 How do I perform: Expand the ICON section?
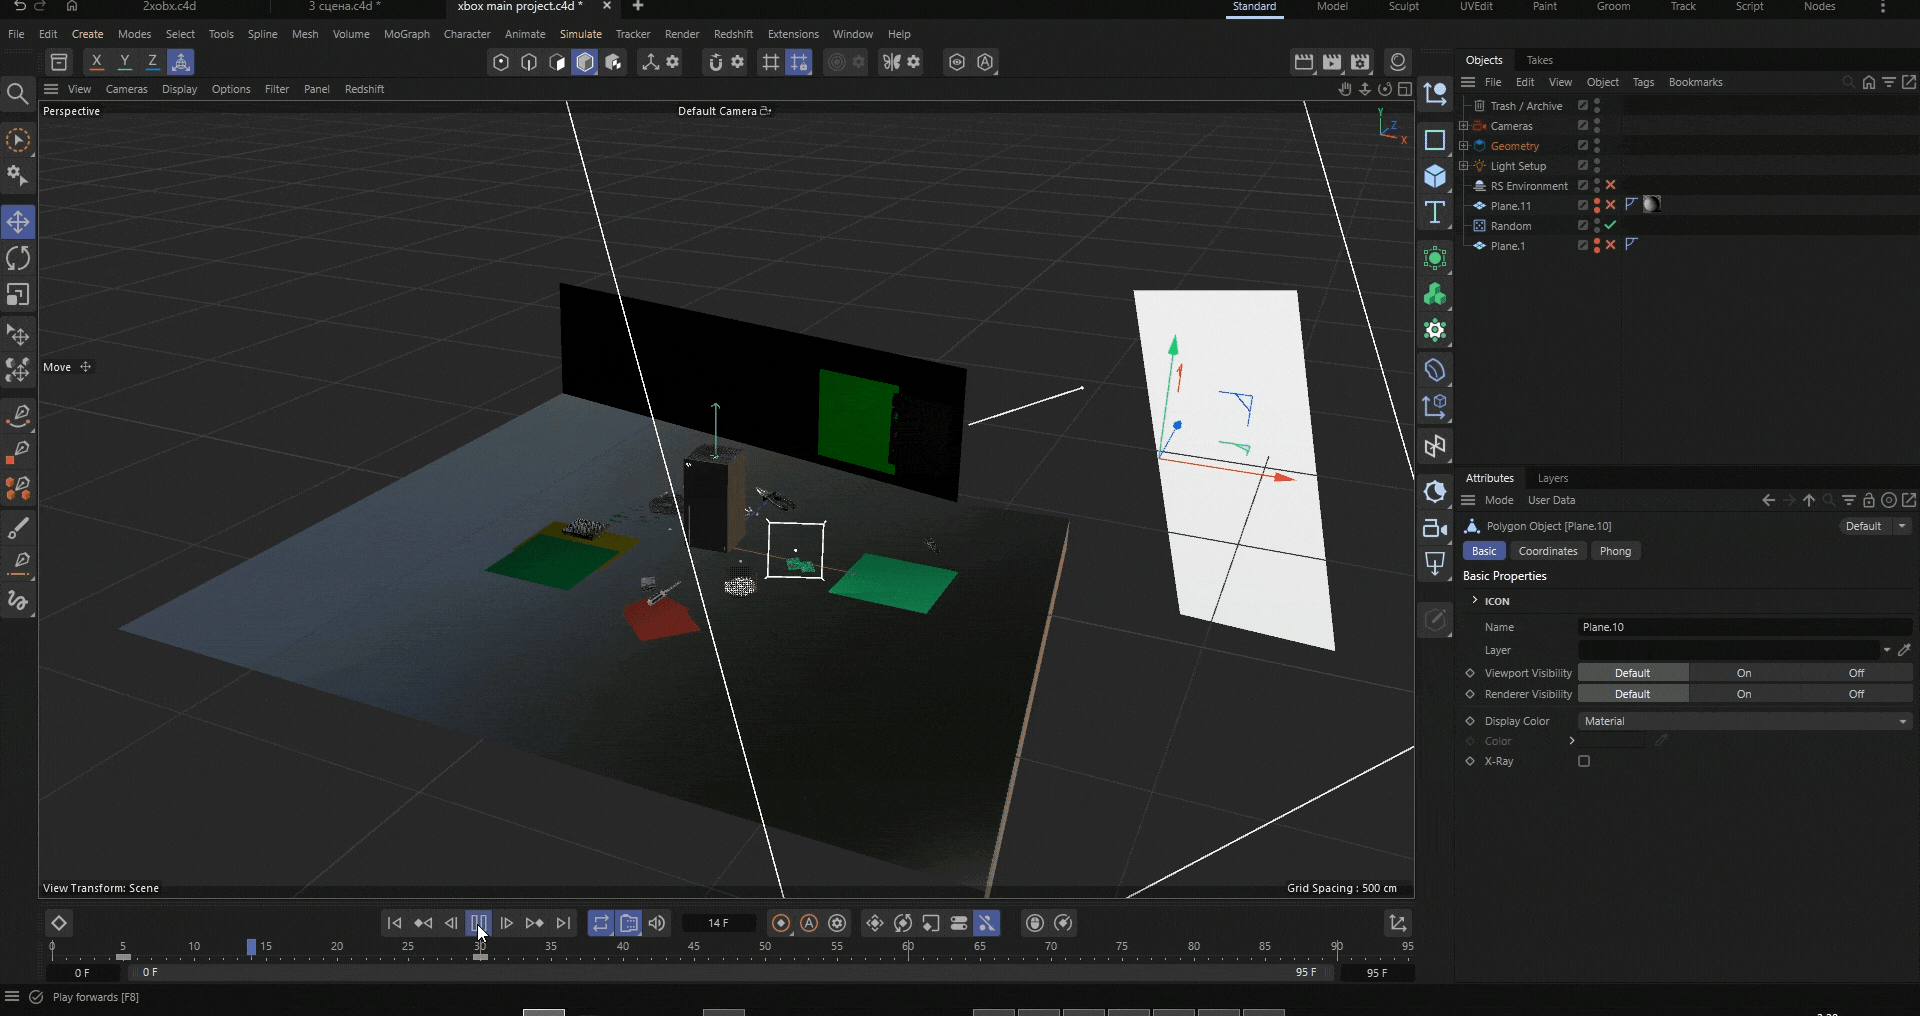click(1475, 600)
